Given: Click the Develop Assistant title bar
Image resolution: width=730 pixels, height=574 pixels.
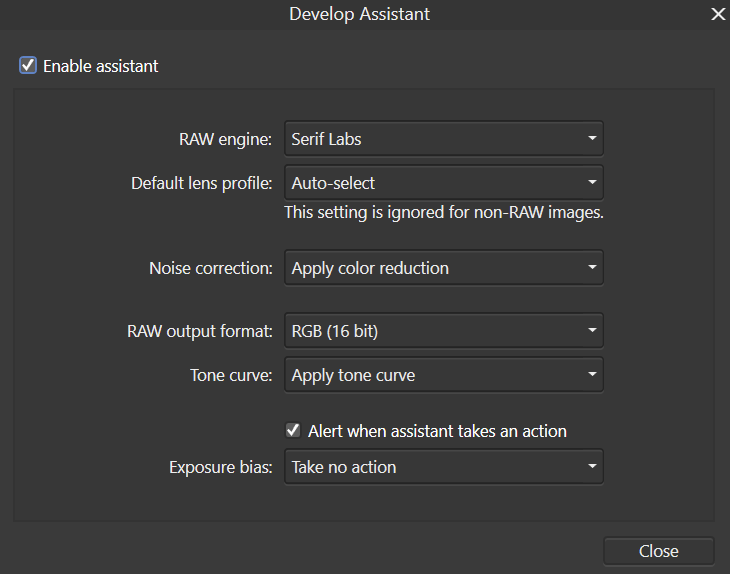Looking at the screenshot, I should tap(359, 14).
